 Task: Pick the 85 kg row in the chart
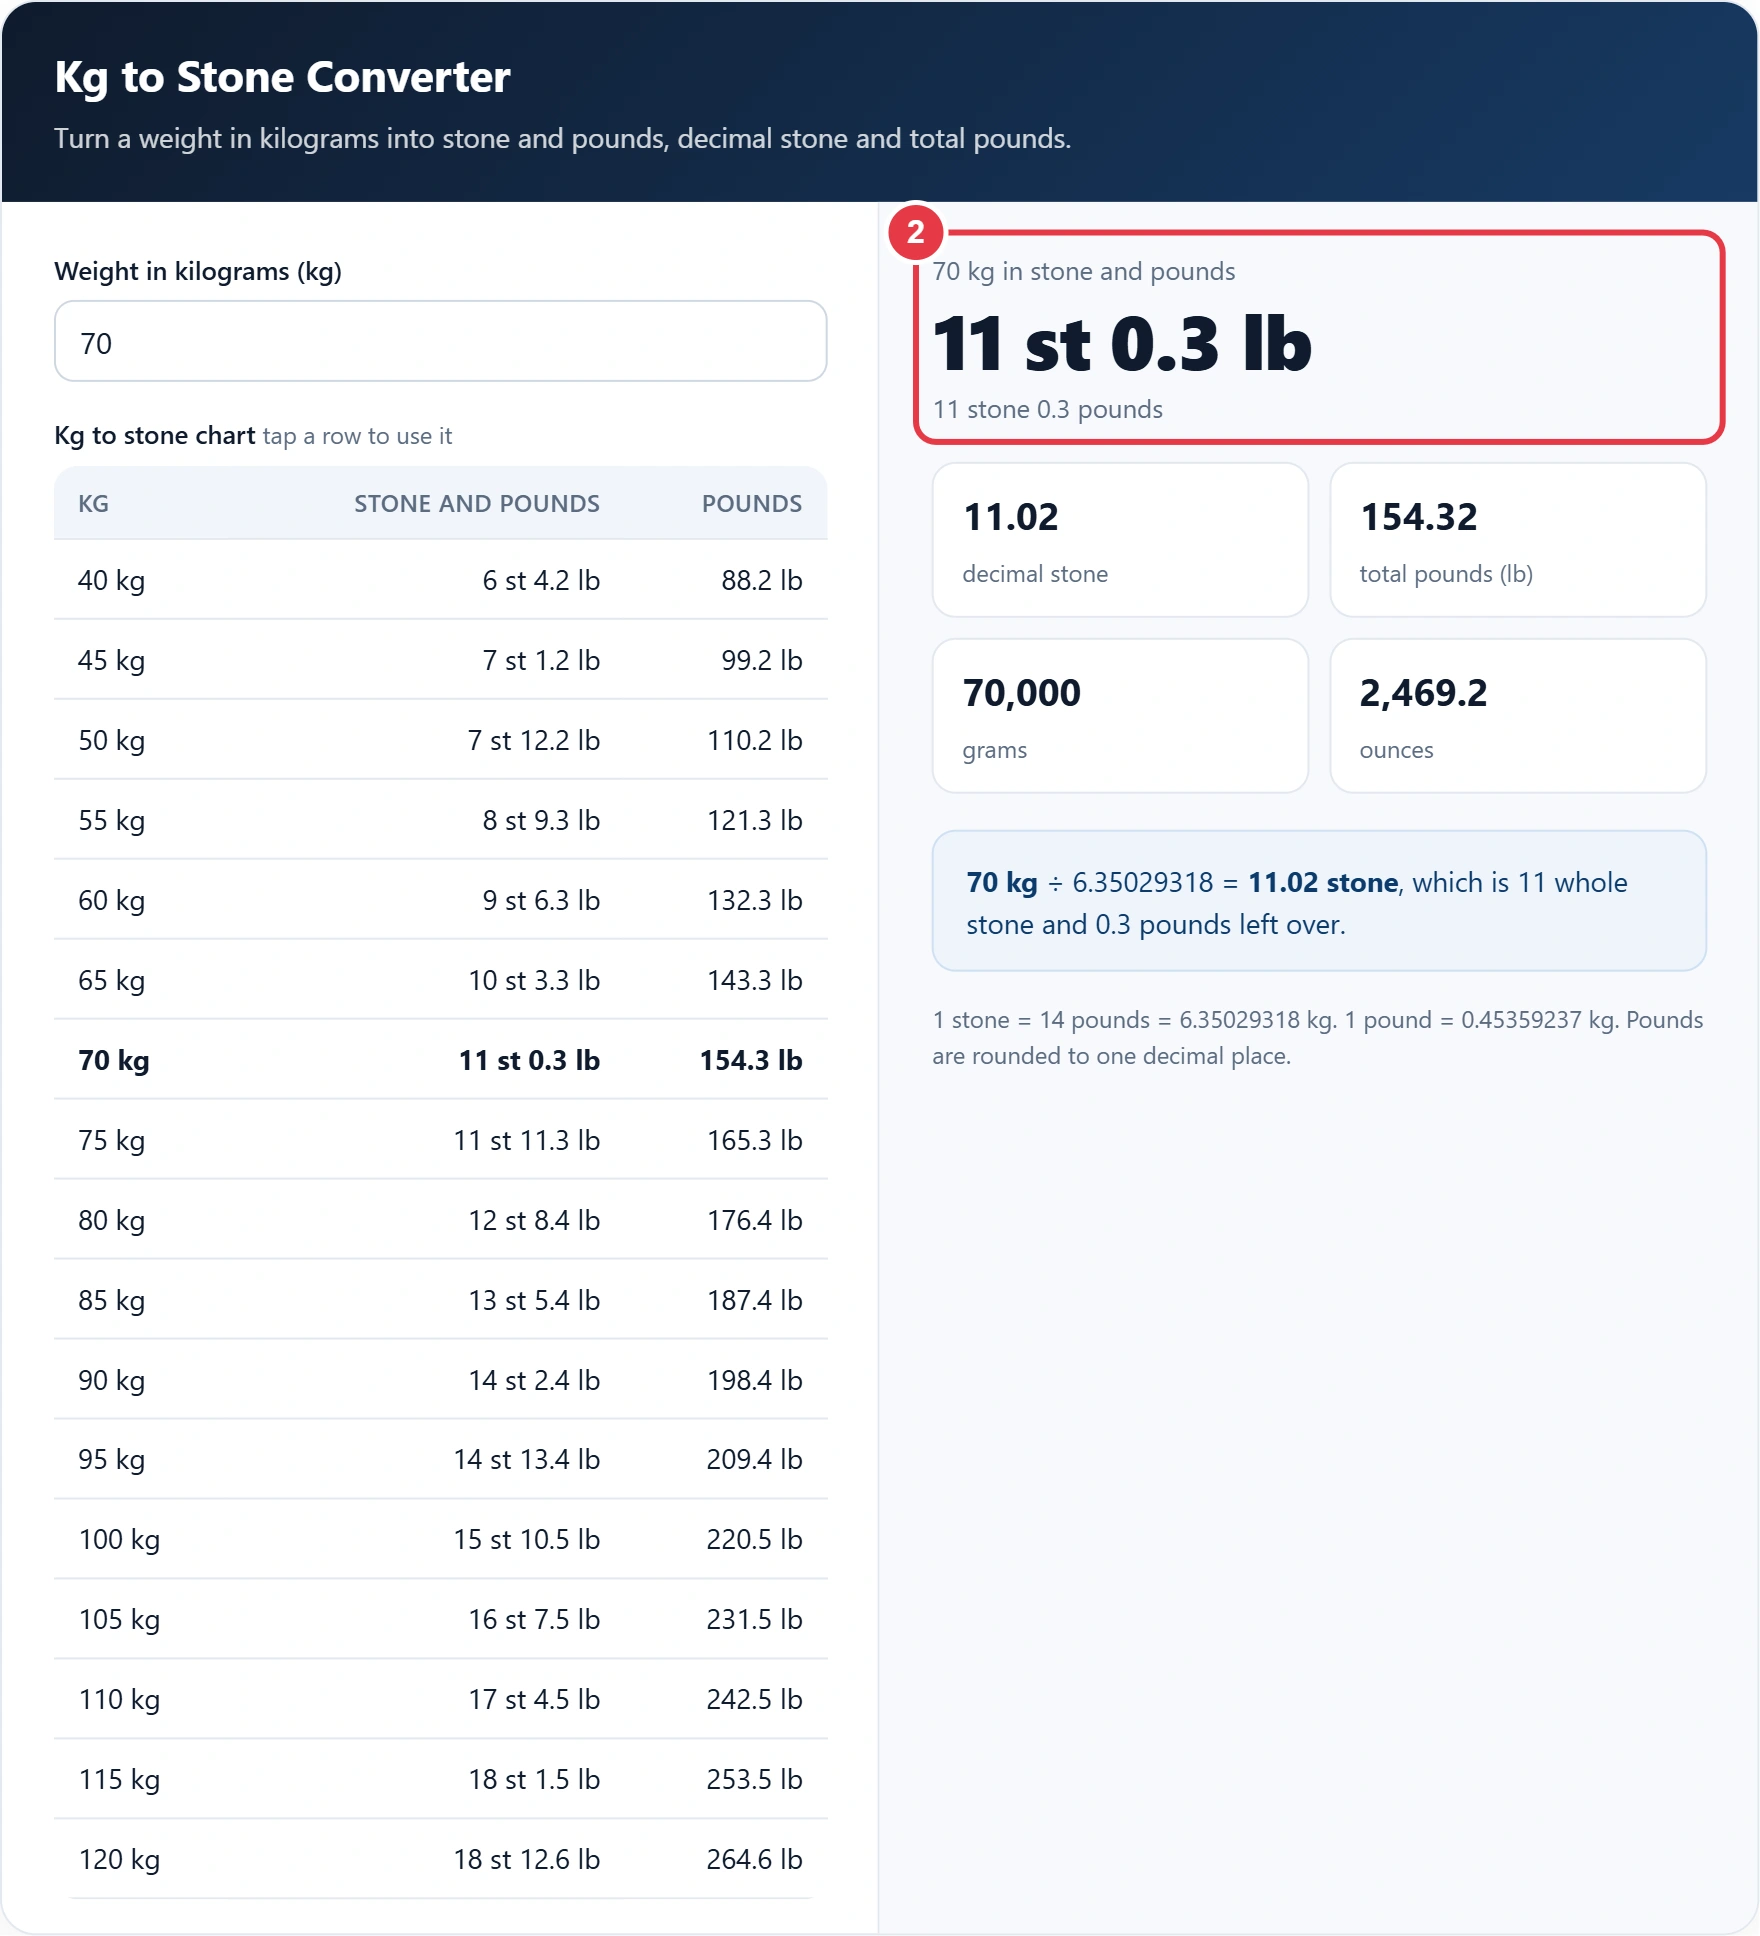pyautogui.click(x=440, y=1300)
